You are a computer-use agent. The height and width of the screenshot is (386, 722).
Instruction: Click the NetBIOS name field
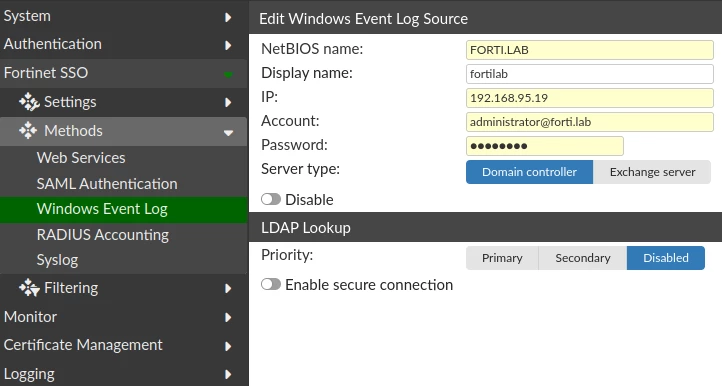coord(589,50)
